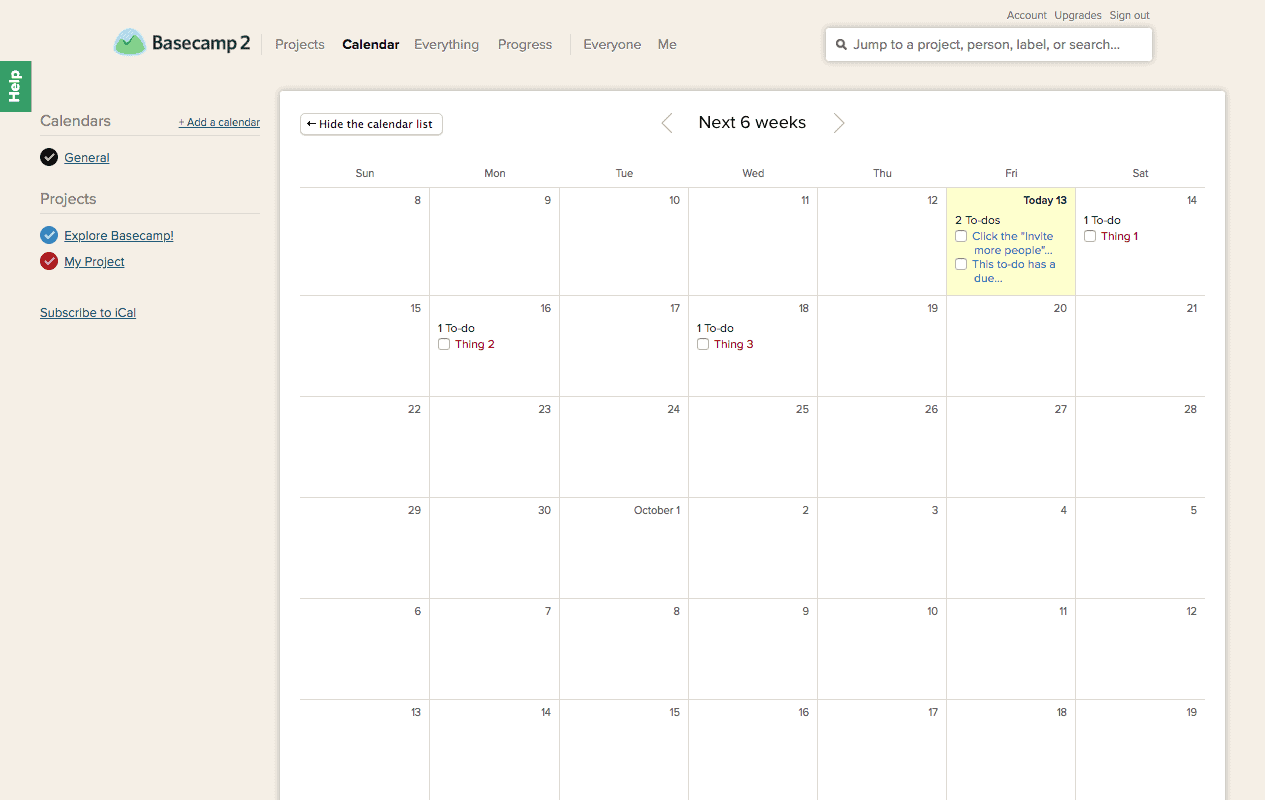Open 'Click the "Invite more people"' to-do
The image size is (1265, 800).
(x=1013, y=243)
